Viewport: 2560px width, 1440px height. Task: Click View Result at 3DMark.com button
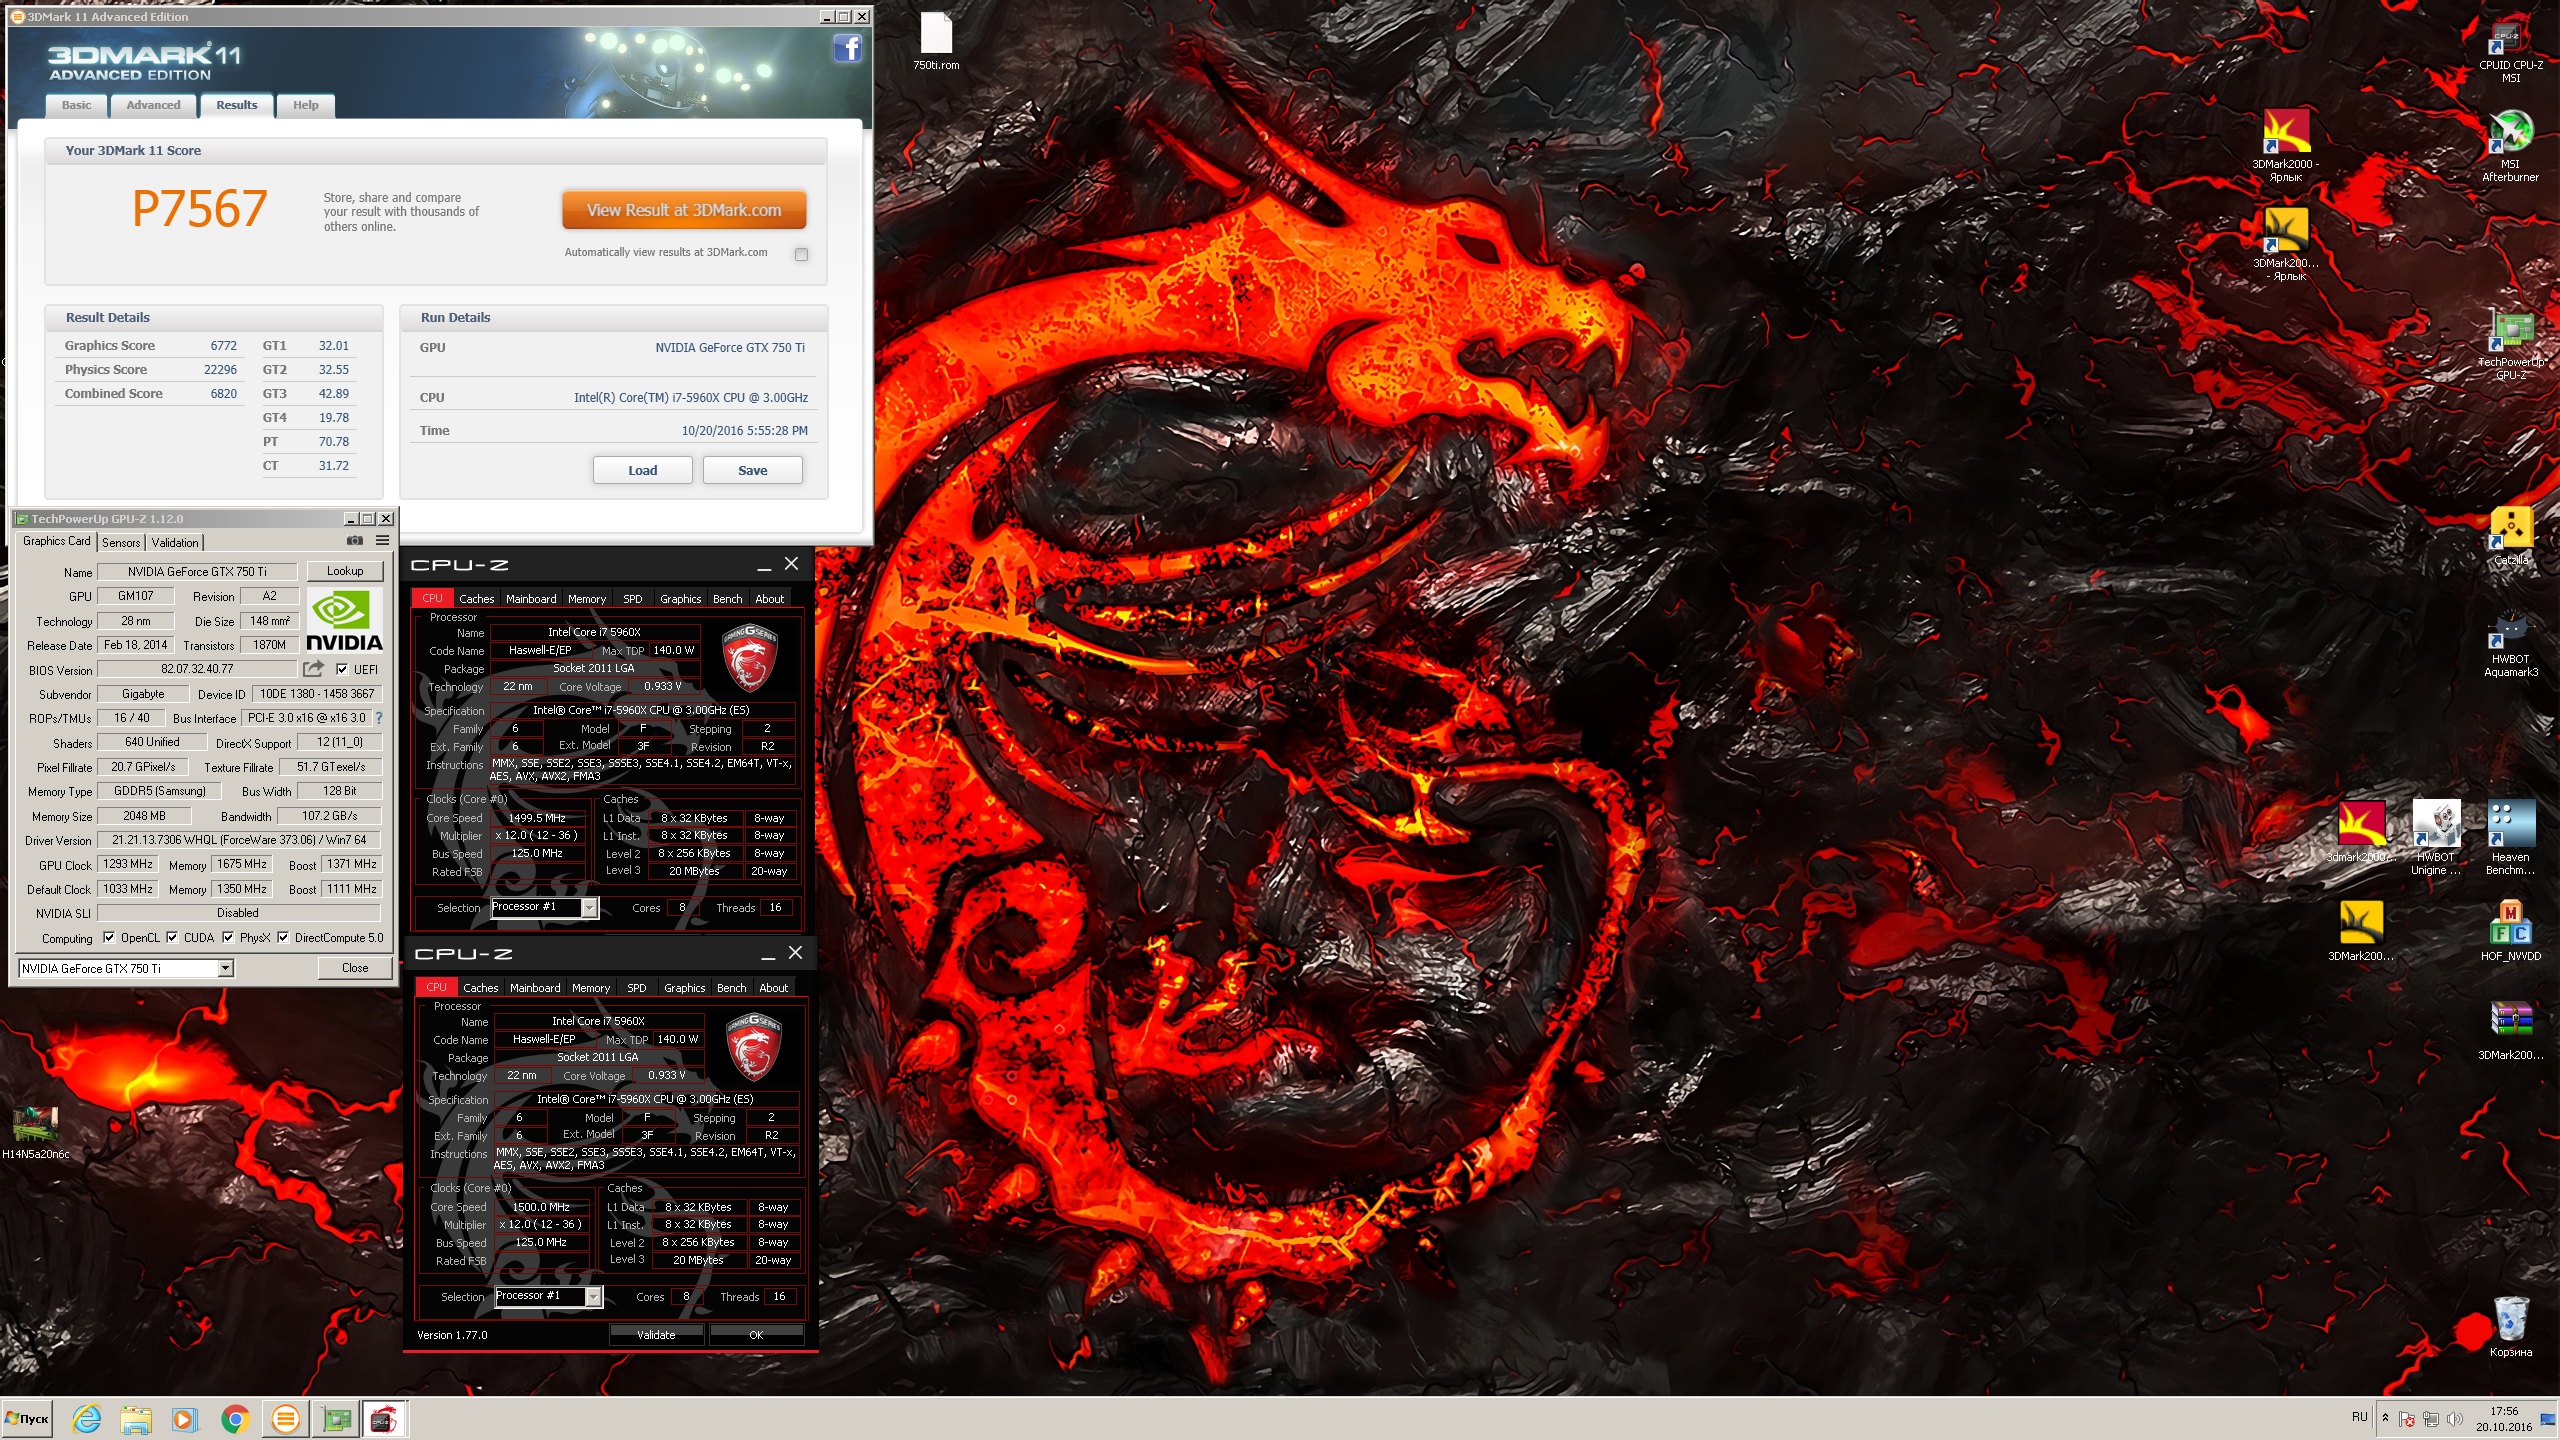point(684,210)
